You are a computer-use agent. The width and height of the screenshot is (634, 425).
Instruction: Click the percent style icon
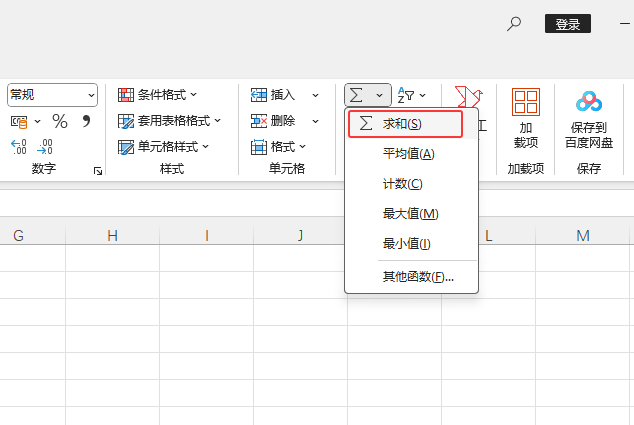pos(60,121)
